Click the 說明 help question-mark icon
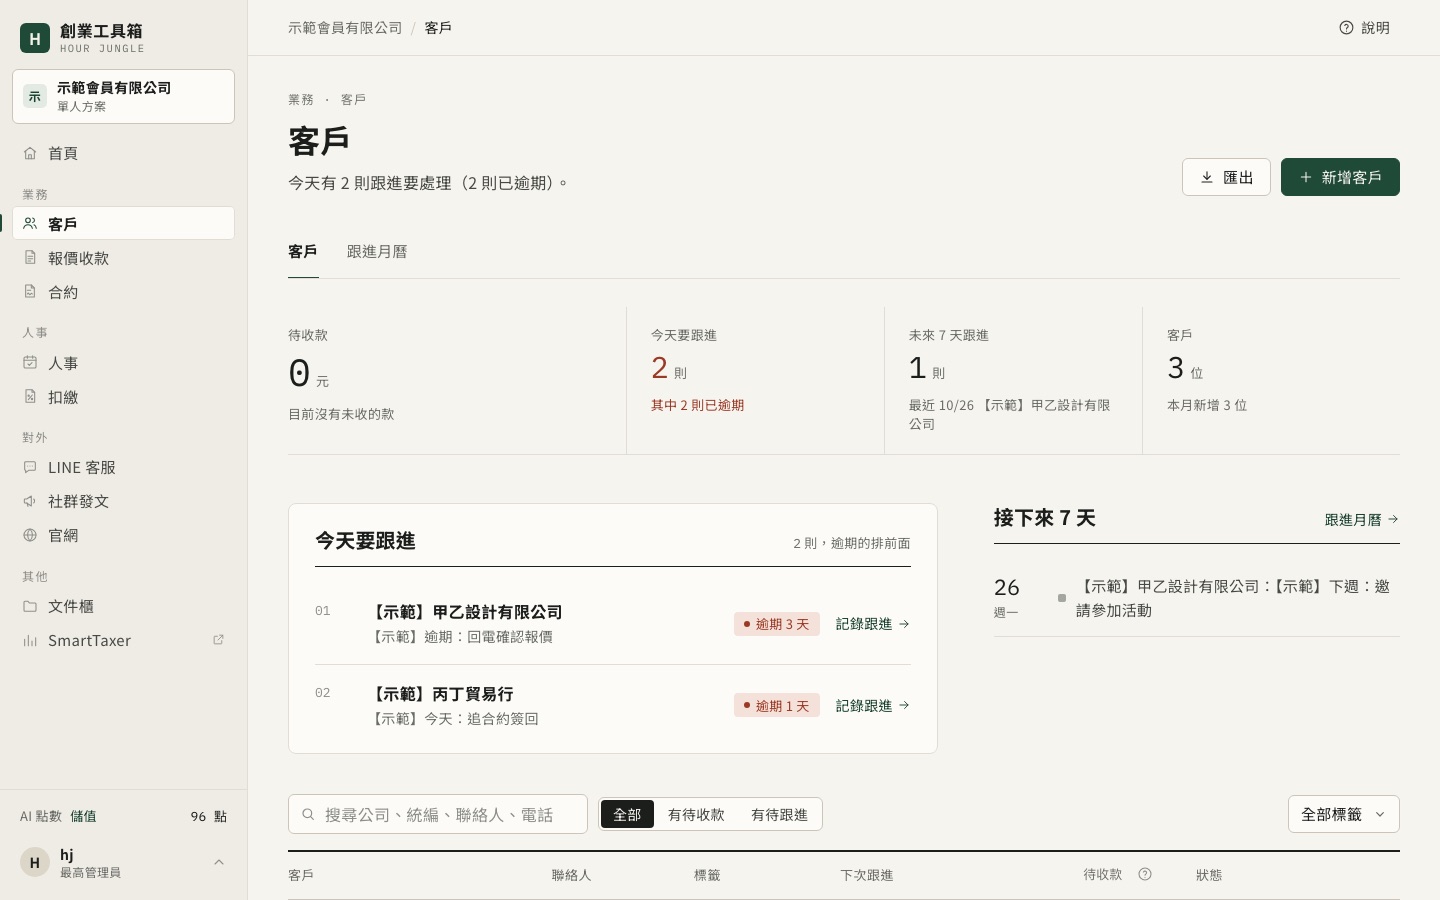Viewport: 1440px width, 900px height. coord(1346,28)
